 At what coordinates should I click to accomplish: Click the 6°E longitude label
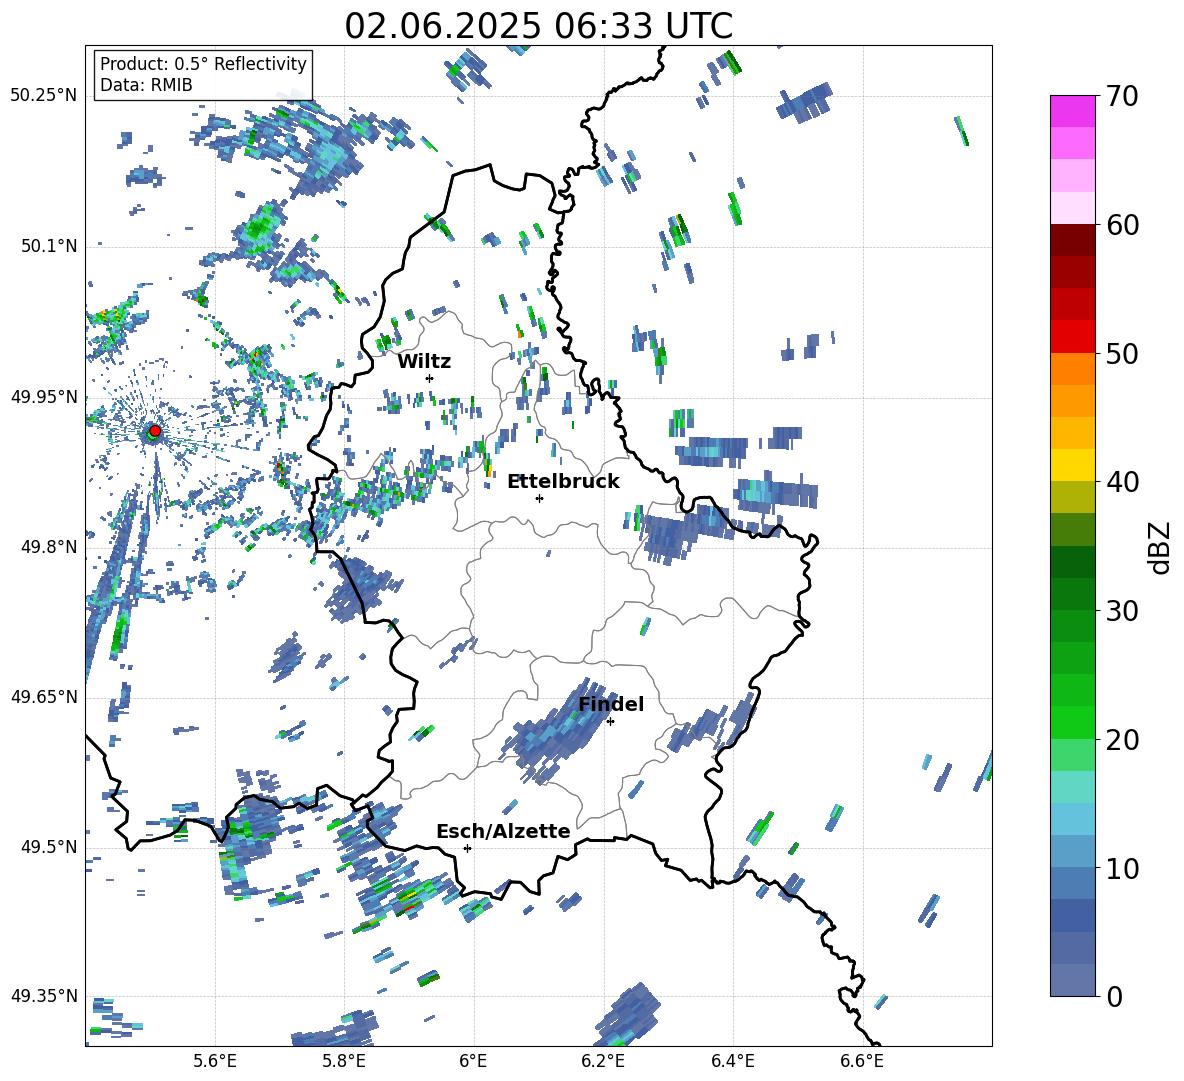473,1061
